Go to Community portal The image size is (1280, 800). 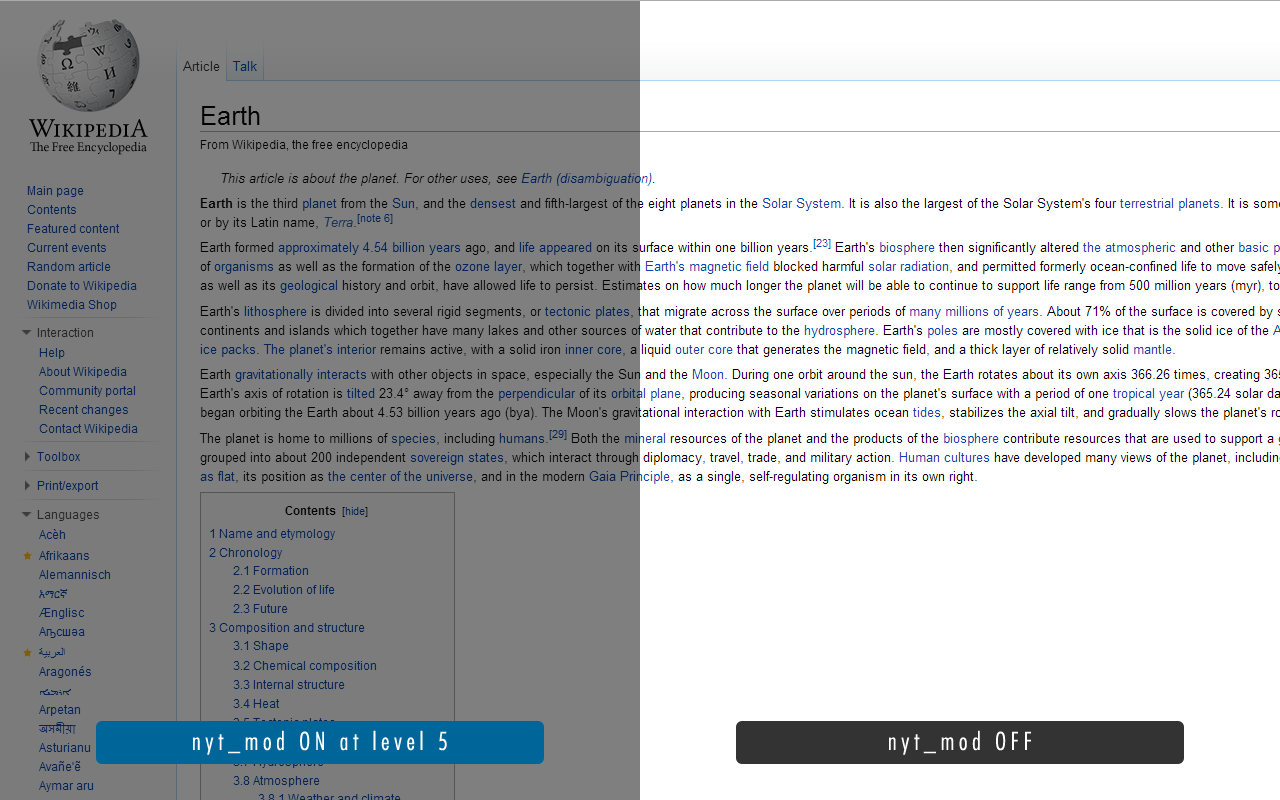[87, 391]
